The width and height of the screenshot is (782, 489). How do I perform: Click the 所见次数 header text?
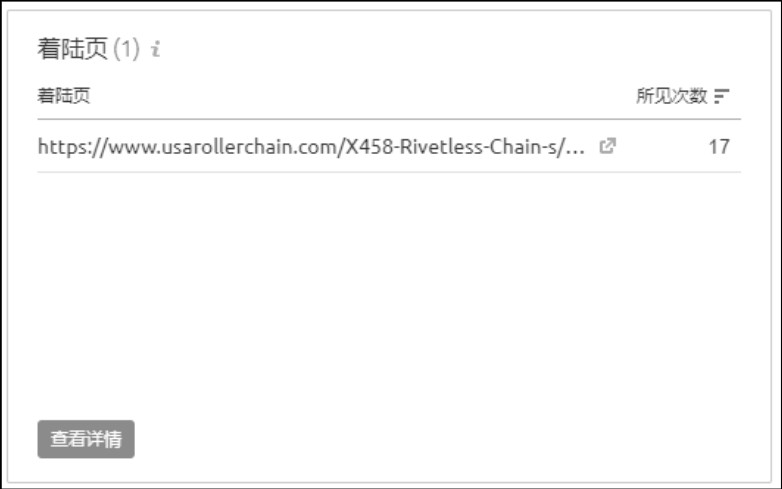pos(671,96)
